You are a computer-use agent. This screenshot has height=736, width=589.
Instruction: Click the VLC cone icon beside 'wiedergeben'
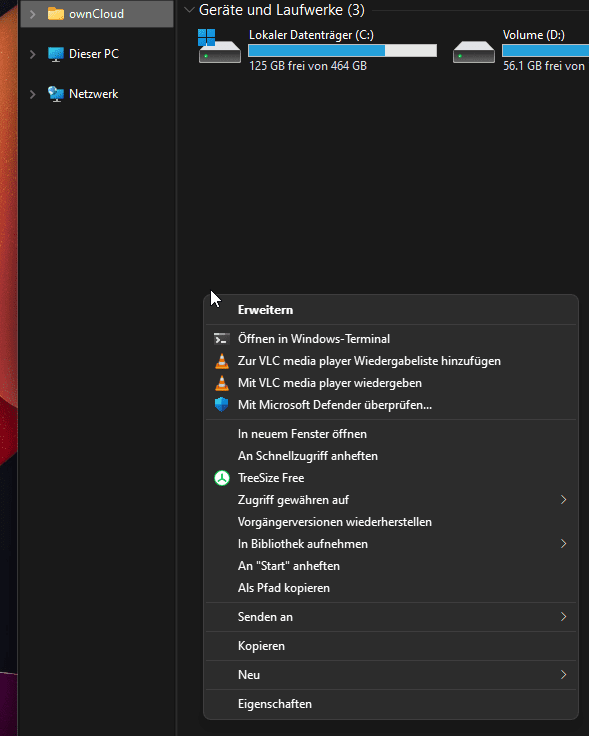pos(222,383)
